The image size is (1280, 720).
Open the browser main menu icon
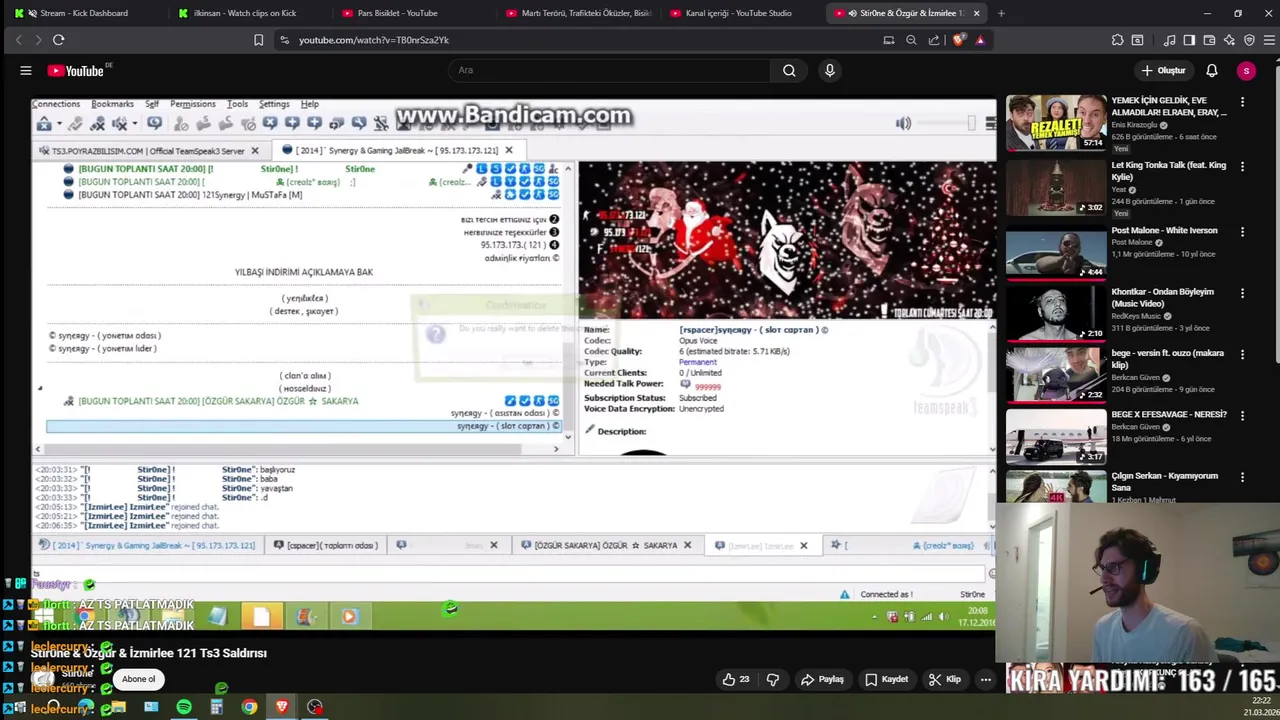pyautogui.click(x=1269, y=40)
